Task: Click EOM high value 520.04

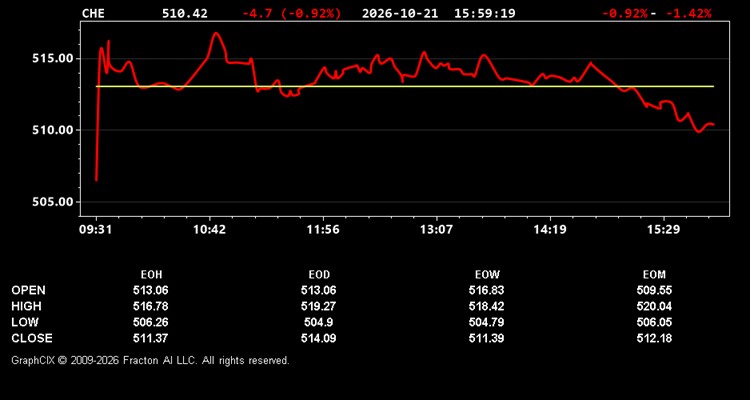Action: pyautogui.click(x=654, y=306)
